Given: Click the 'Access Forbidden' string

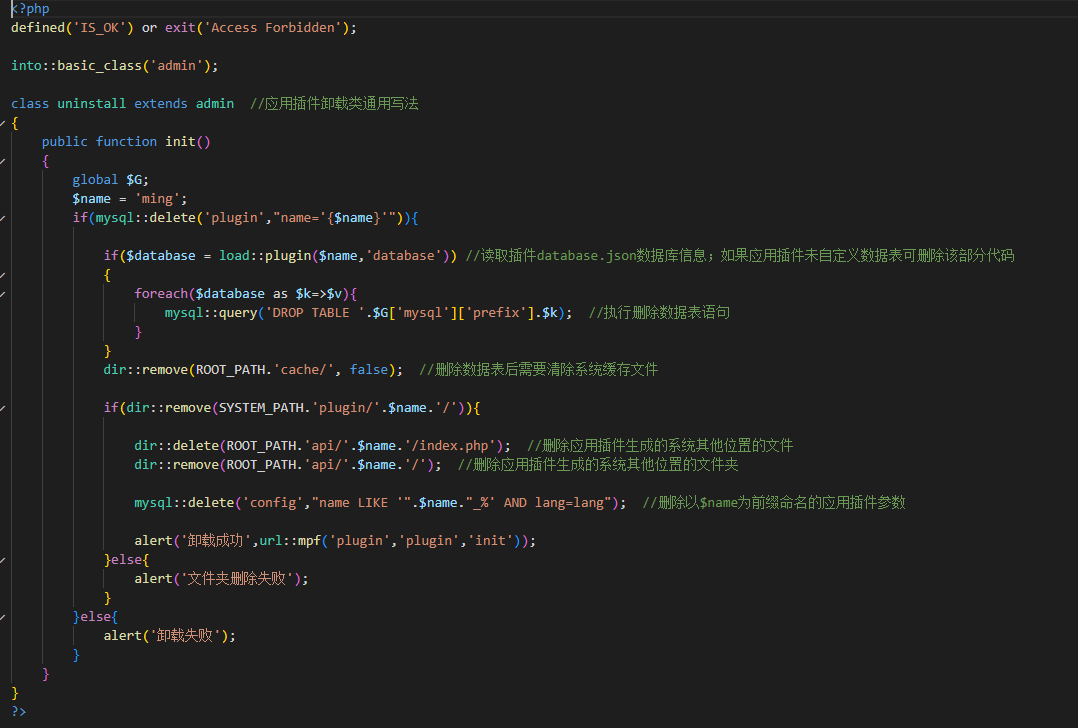Looking at the screenshot, I should (x=276, y=28).
